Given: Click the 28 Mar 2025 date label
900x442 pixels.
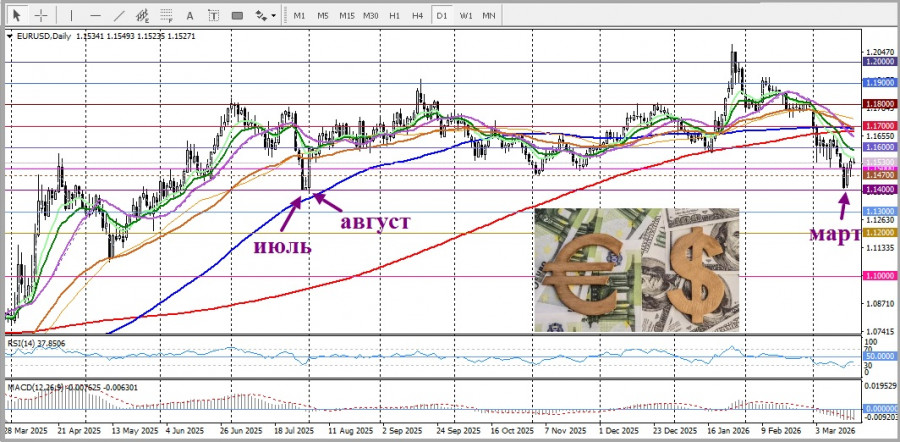Looking at the screenshot, I should [x=26, y=431].
